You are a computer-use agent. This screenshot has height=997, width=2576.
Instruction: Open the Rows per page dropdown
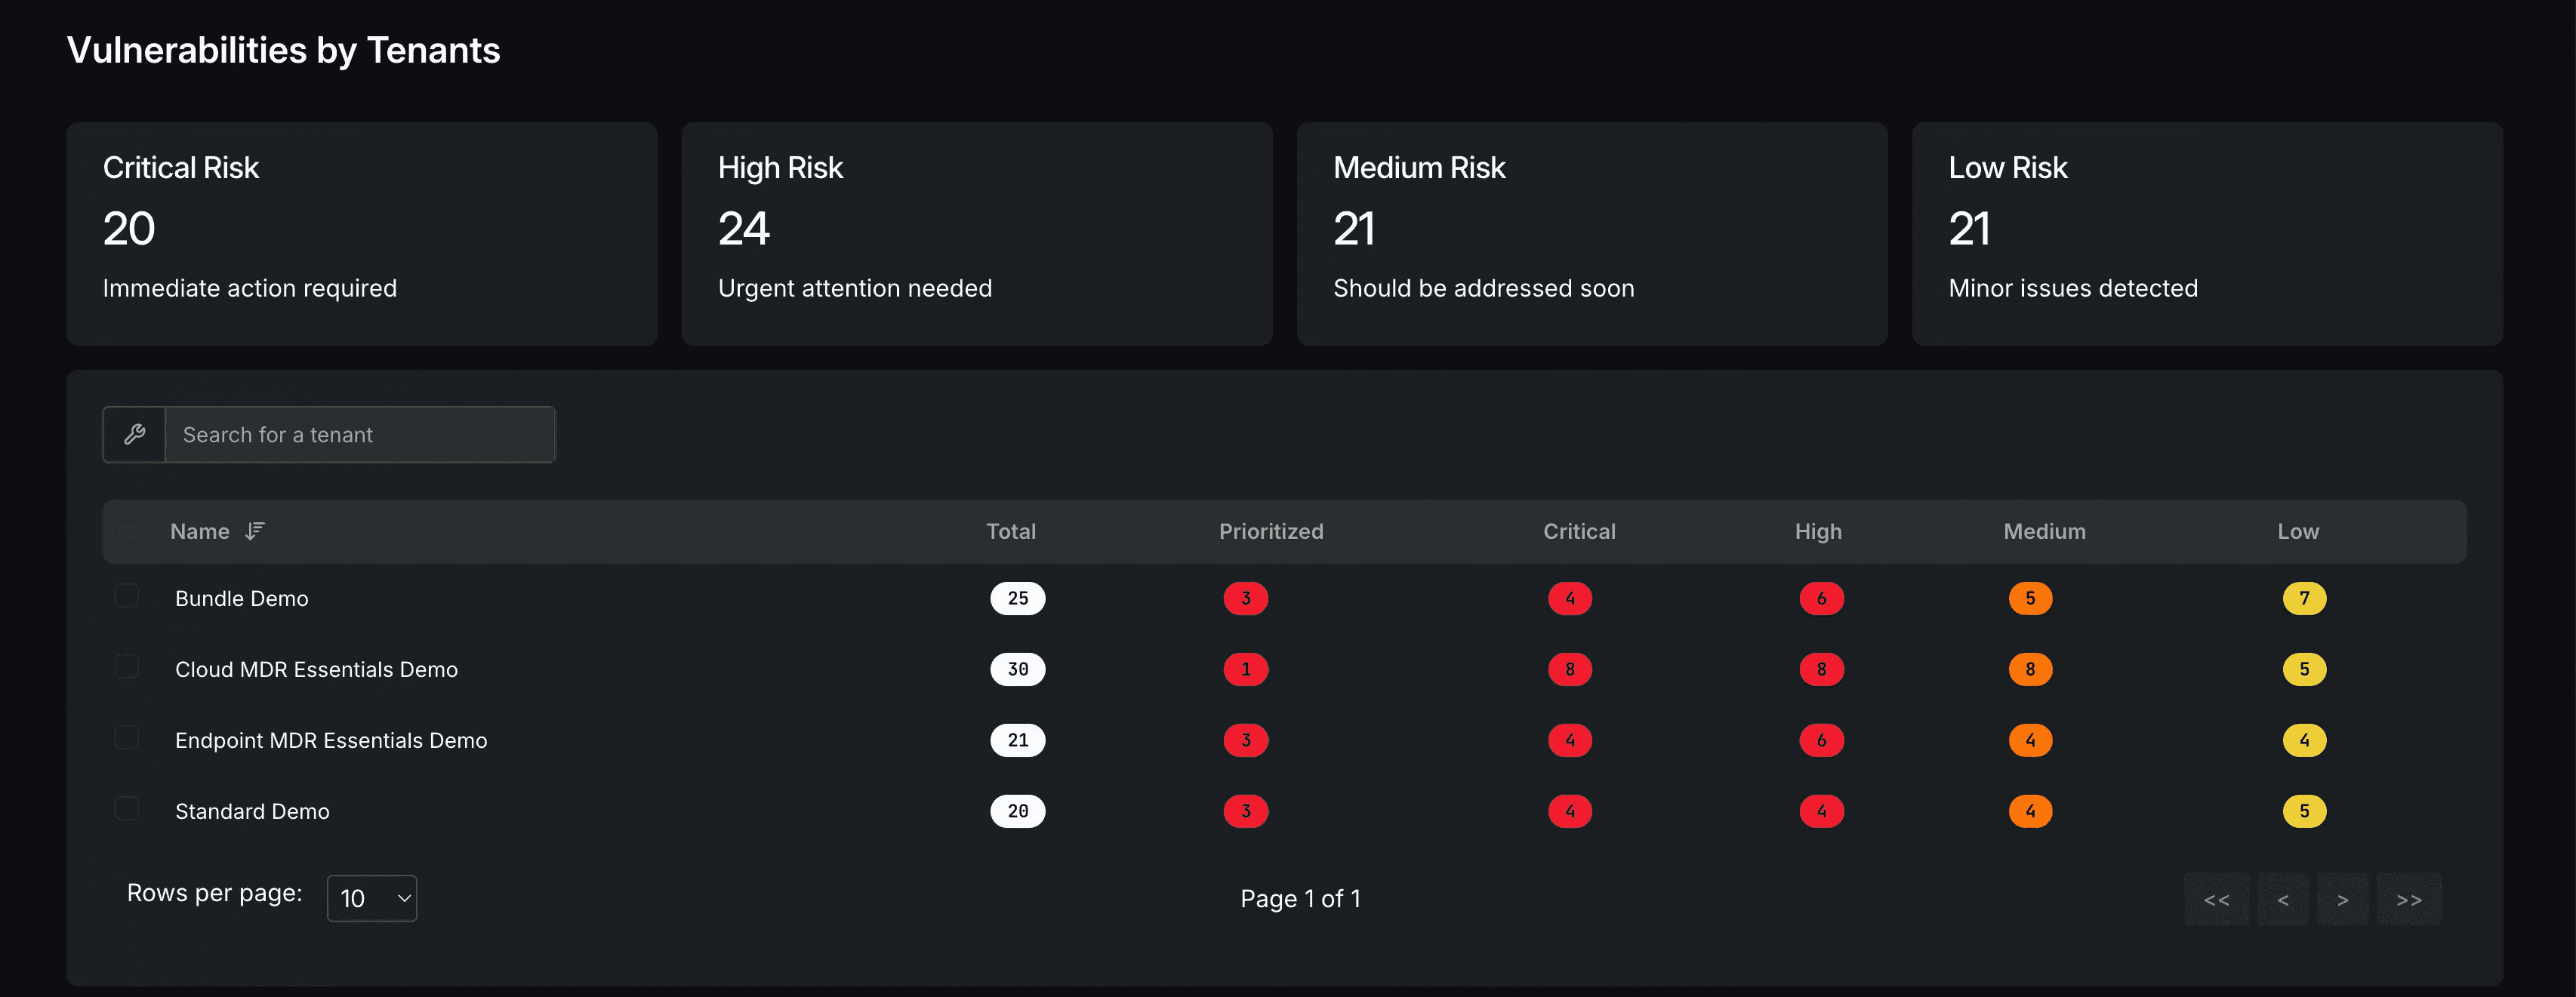click(372, 898)
